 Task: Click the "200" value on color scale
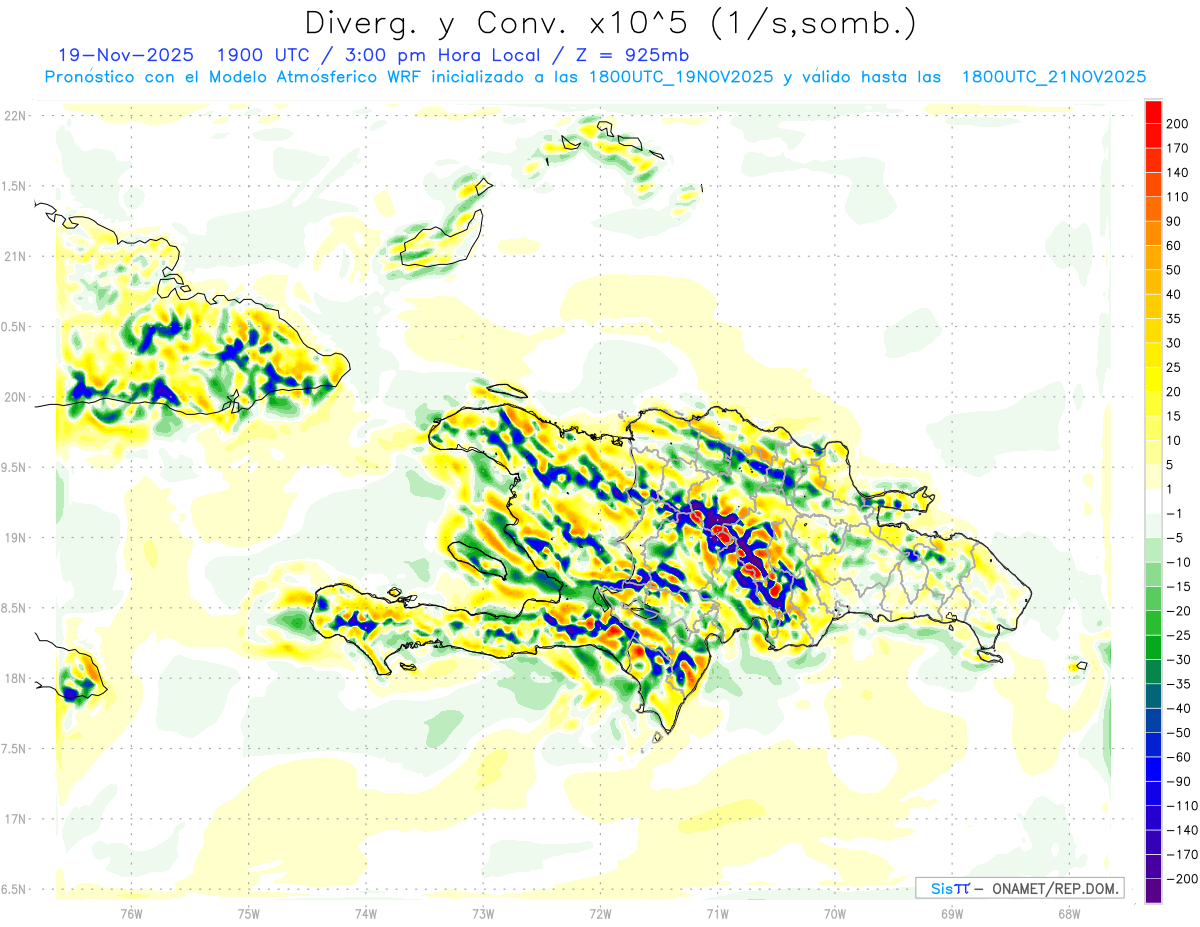[1177, 124]
